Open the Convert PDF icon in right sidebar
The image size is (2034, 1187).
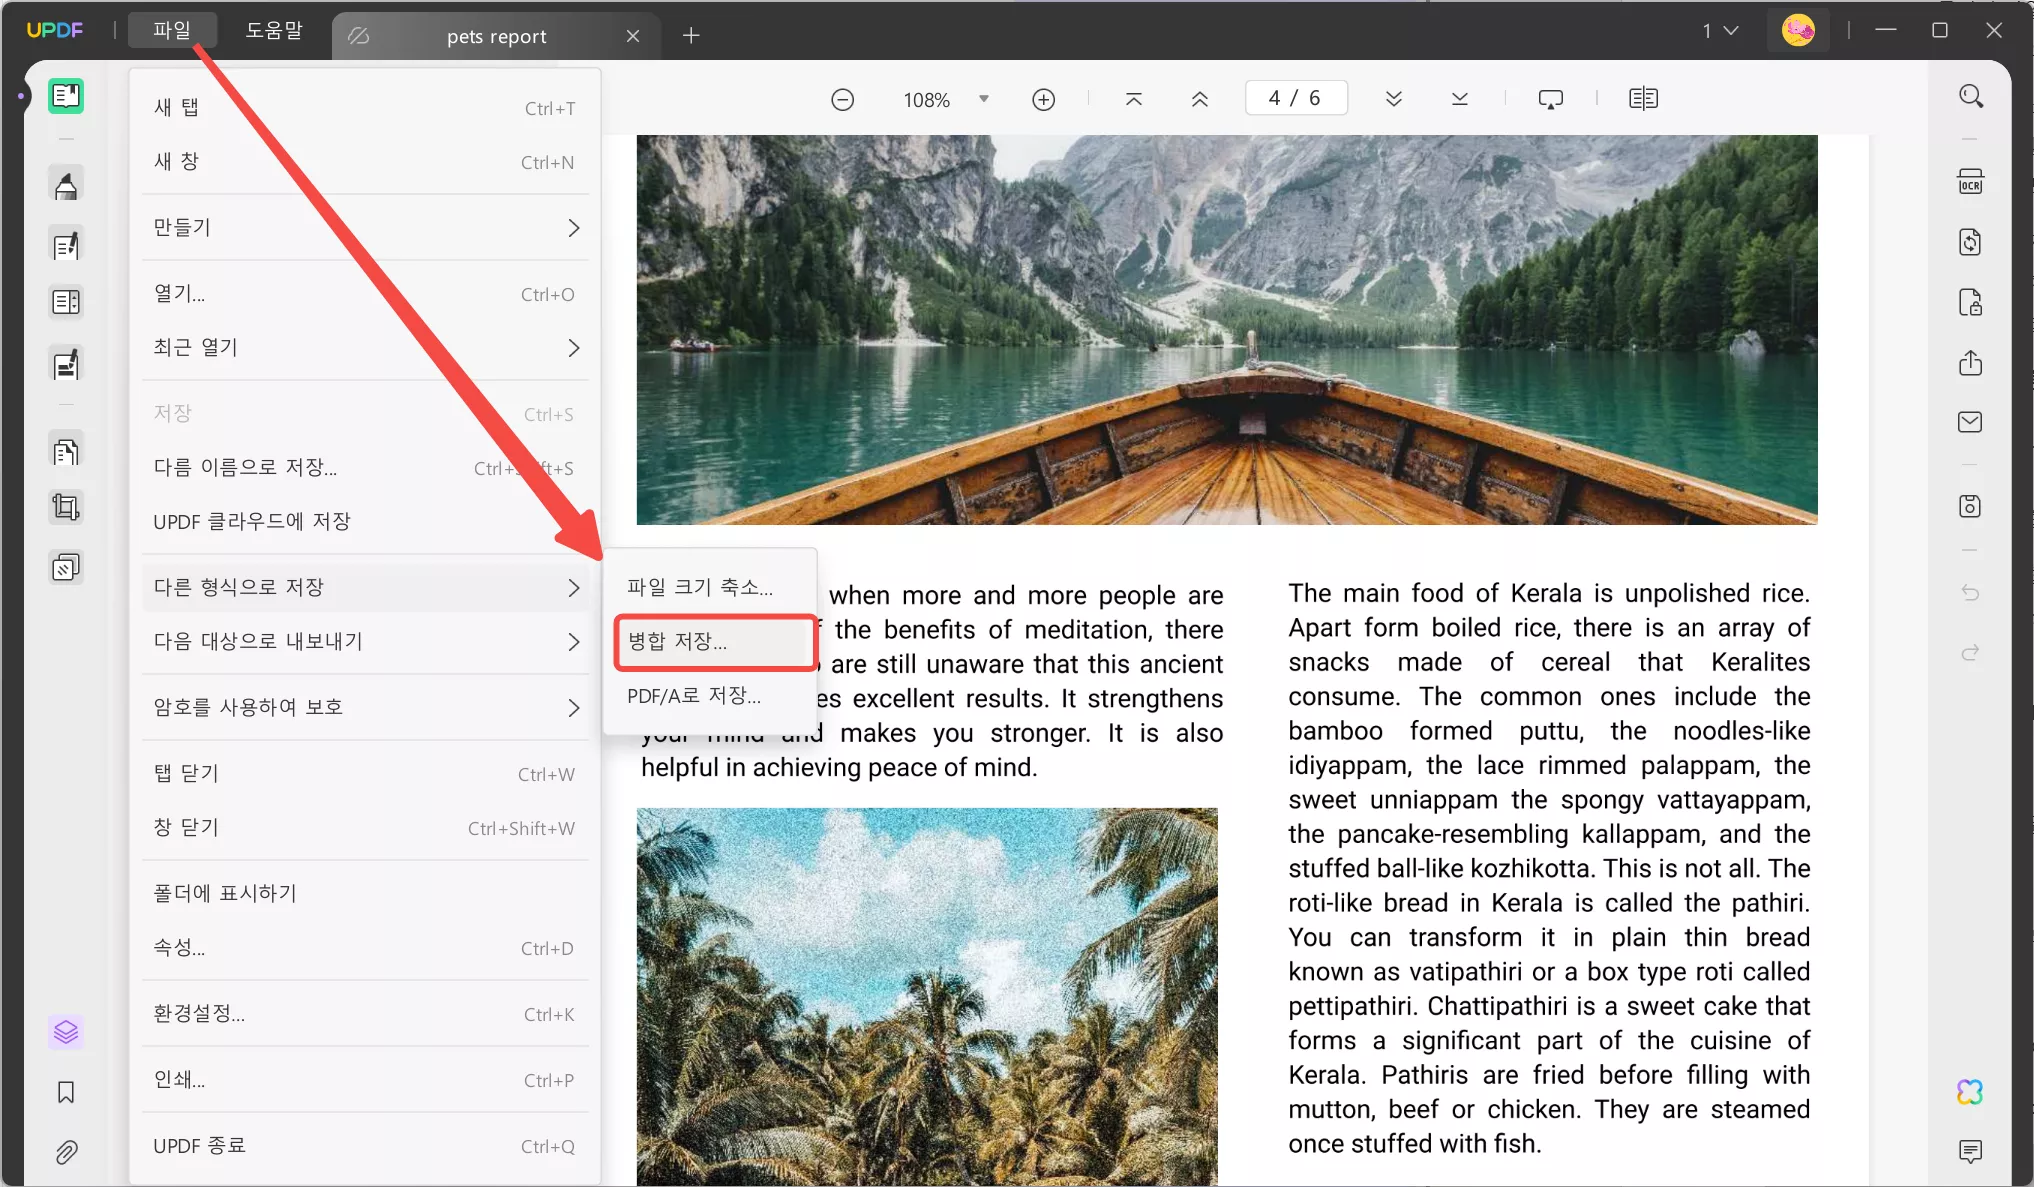1970,242
